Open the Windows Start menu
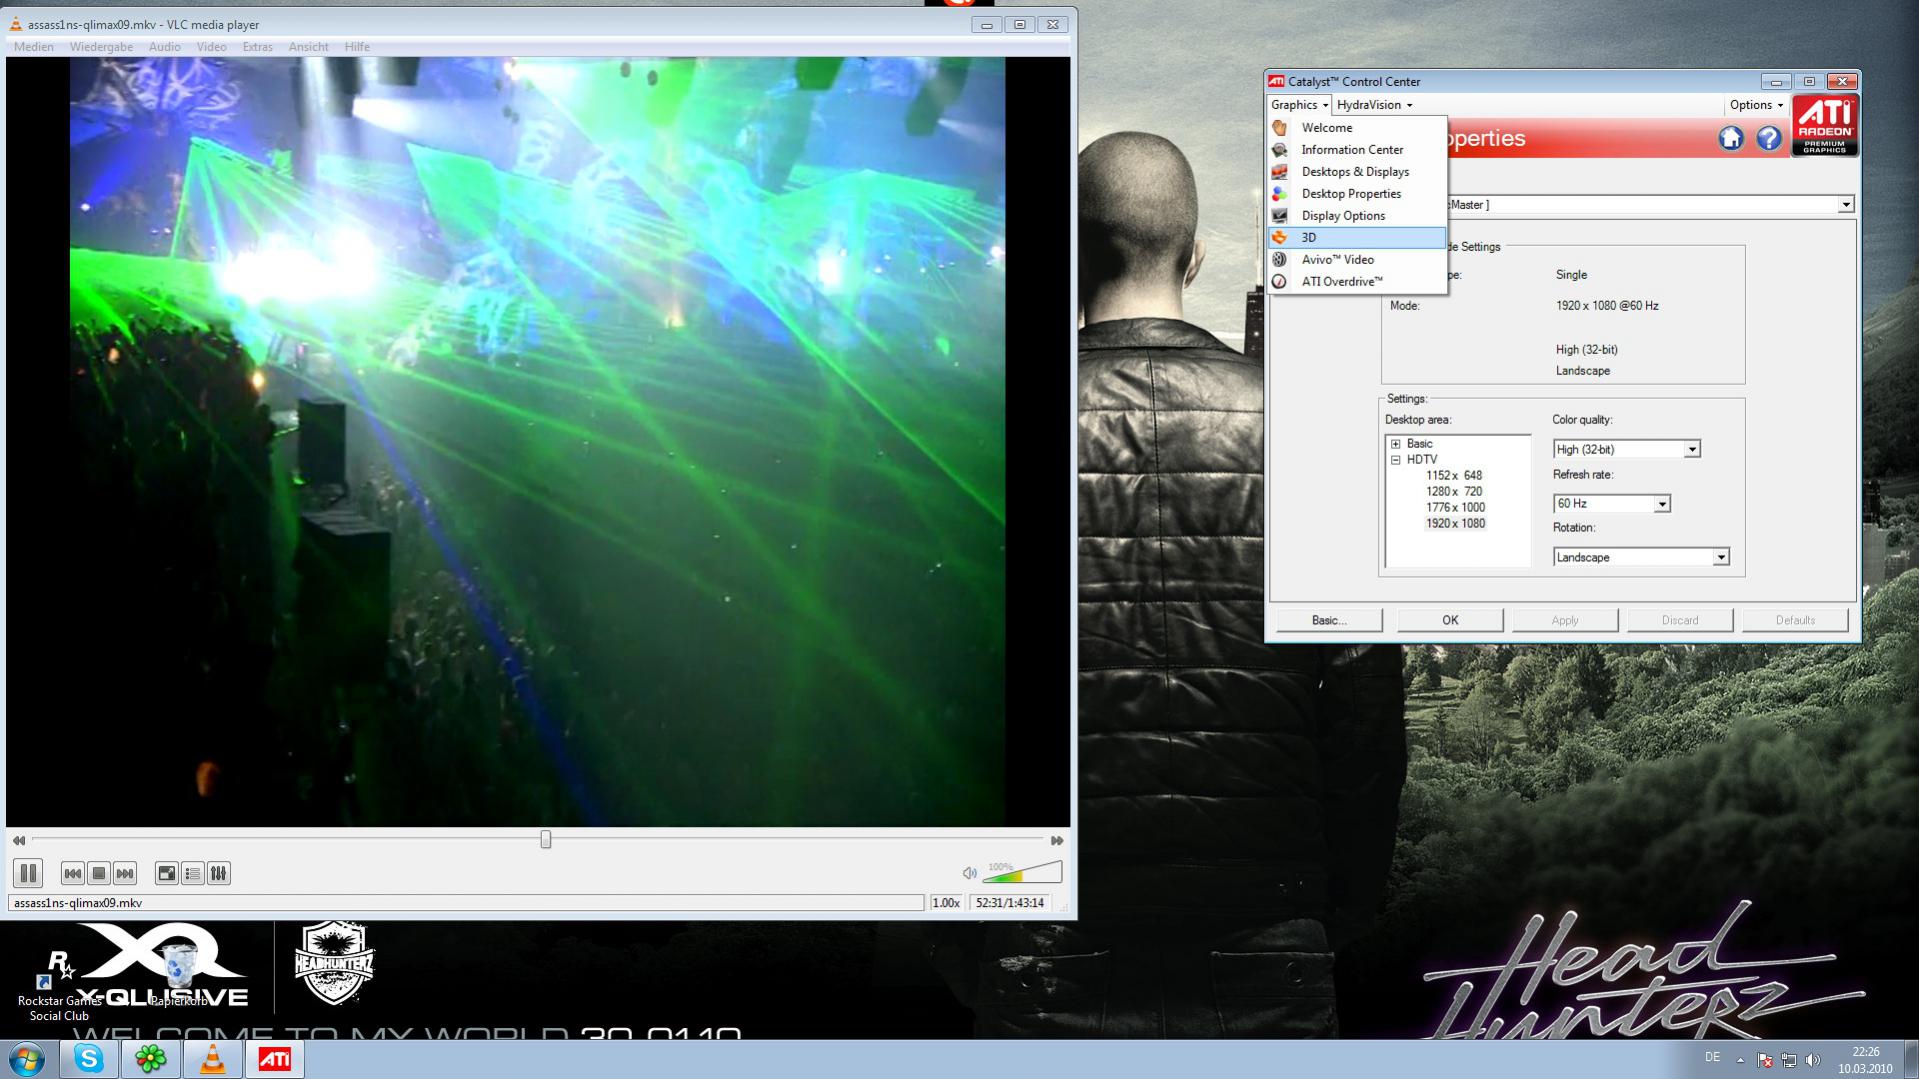1919x1079 pixels. pyautogui.click(x=27, y=1060)
